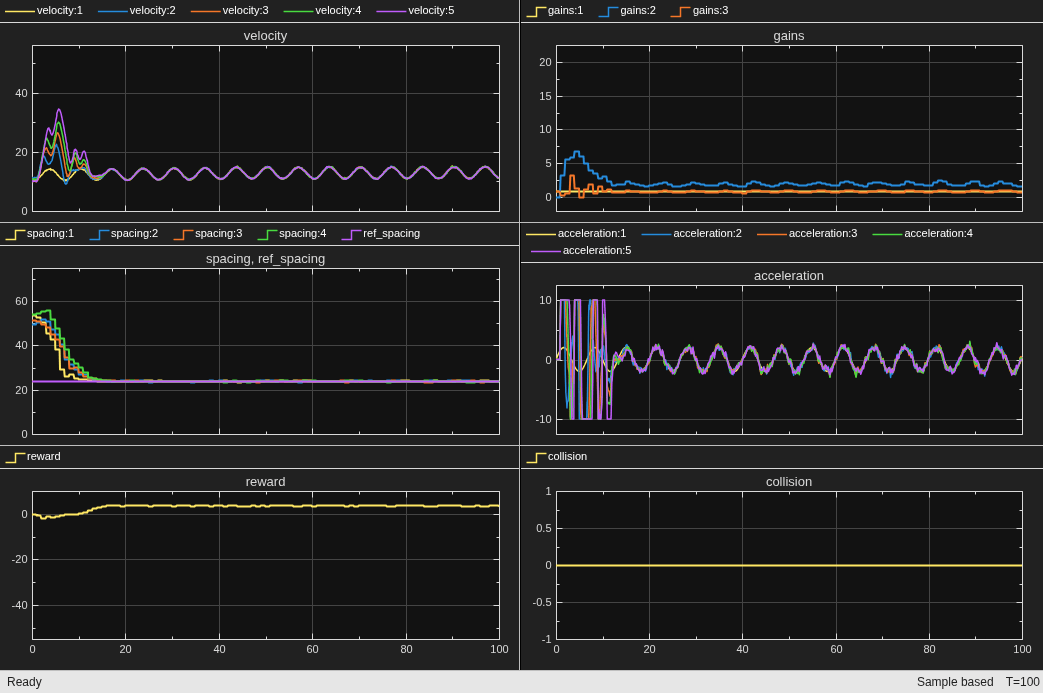
Task: Click spacing:2 legend entry
Action: coord(124,233)
